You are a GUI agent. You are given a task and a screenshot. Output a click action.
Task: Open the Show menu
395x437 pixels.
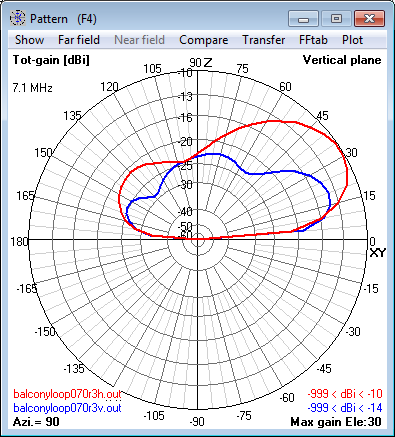tap(29, 40)
